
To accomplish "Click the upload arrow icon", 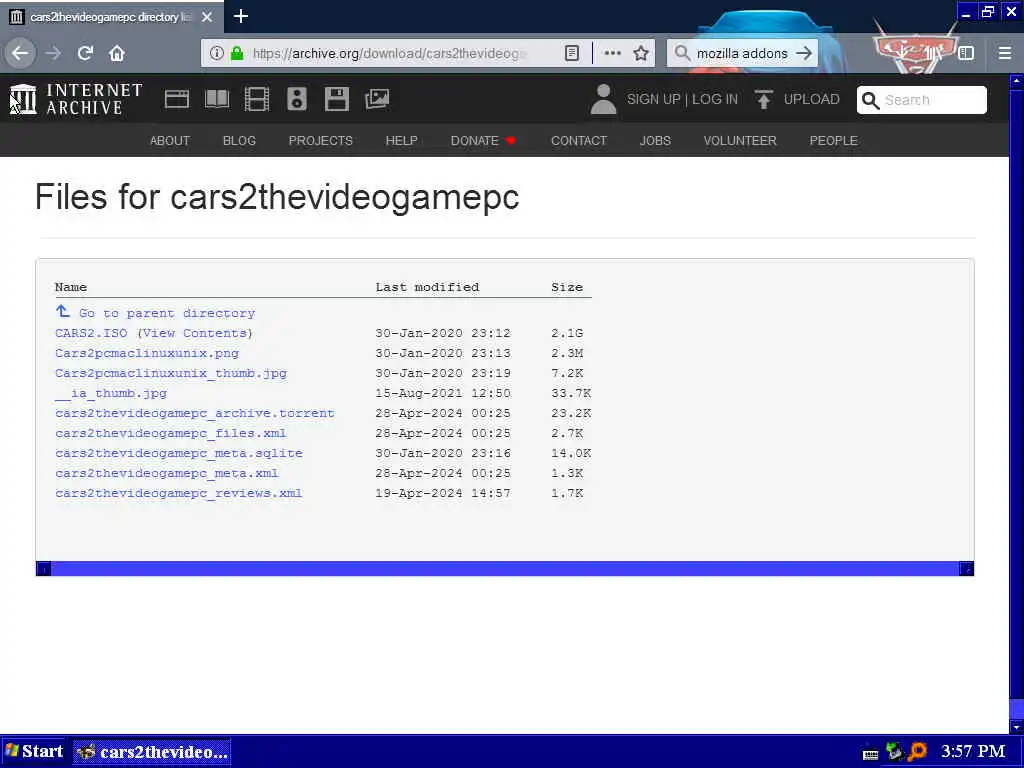I will click(763, 99).
